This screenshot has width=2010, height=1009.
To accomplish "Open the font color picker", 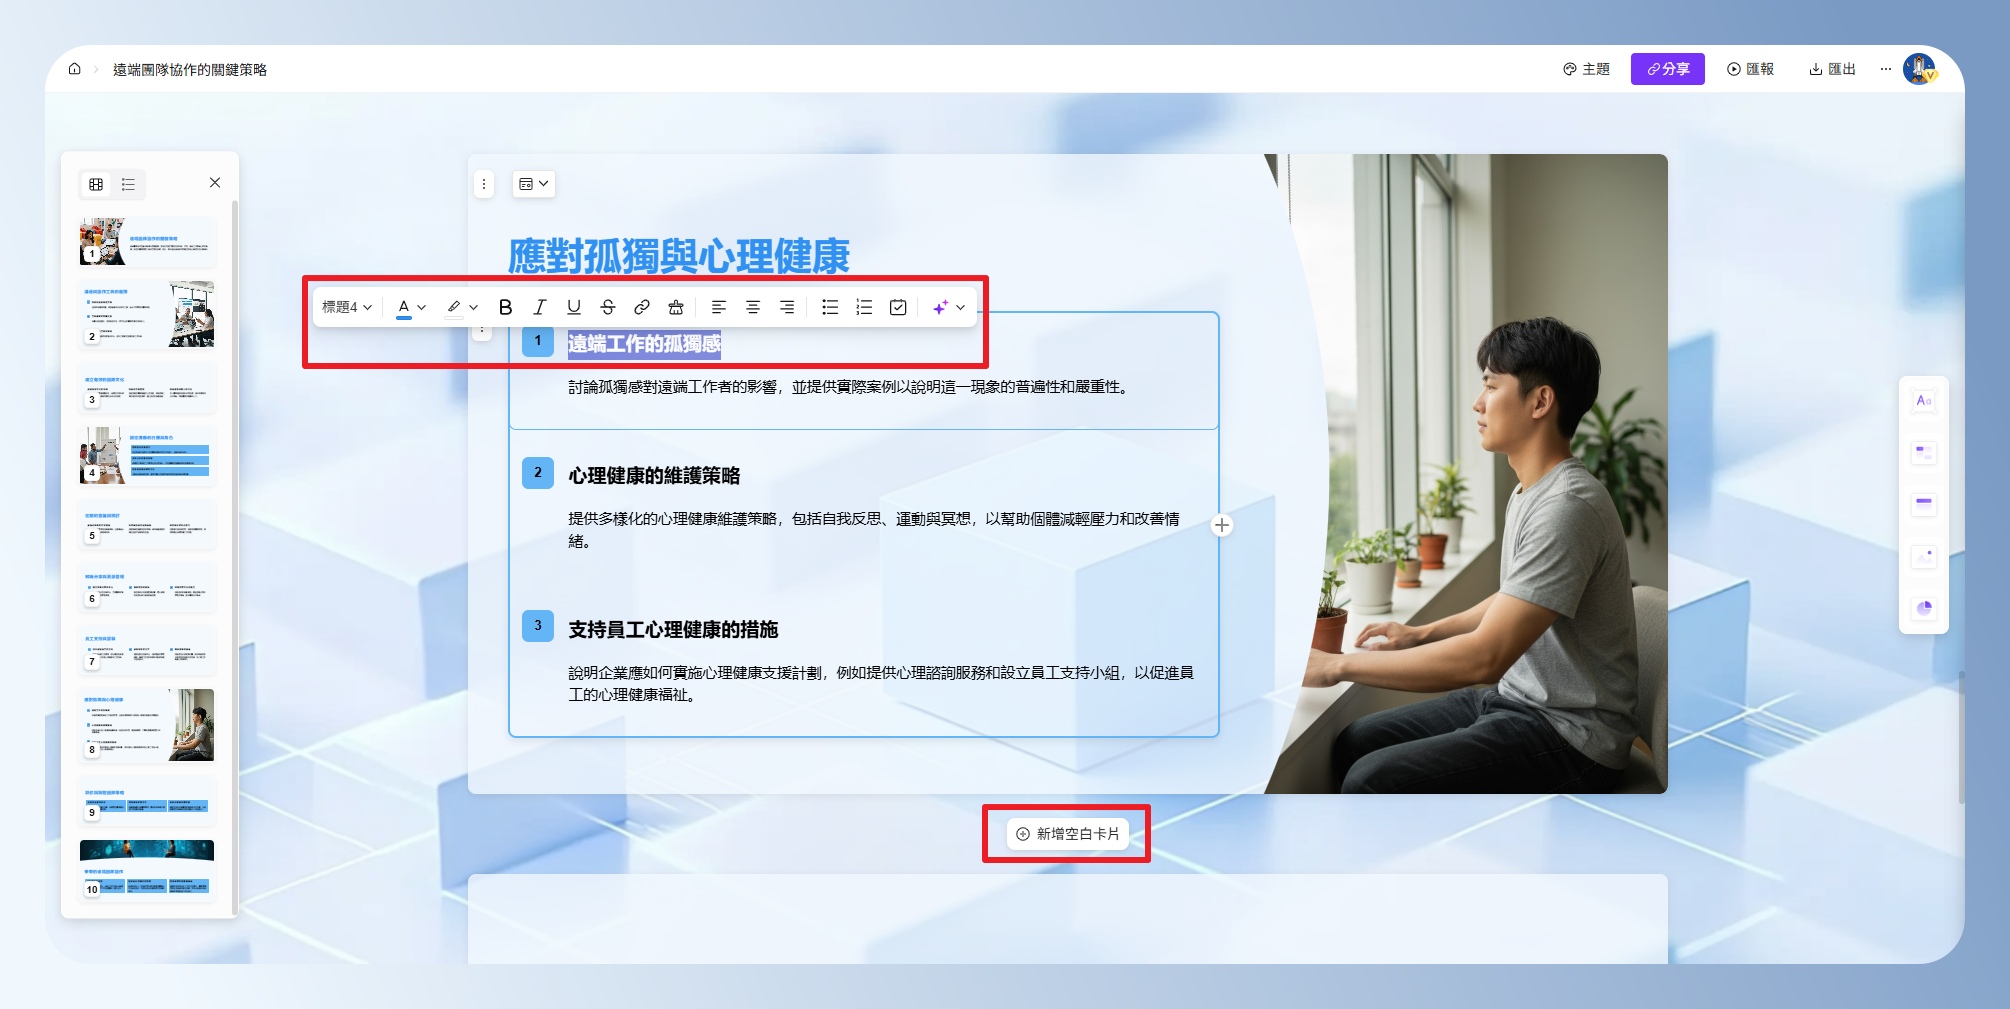I will tap(411, 307).
